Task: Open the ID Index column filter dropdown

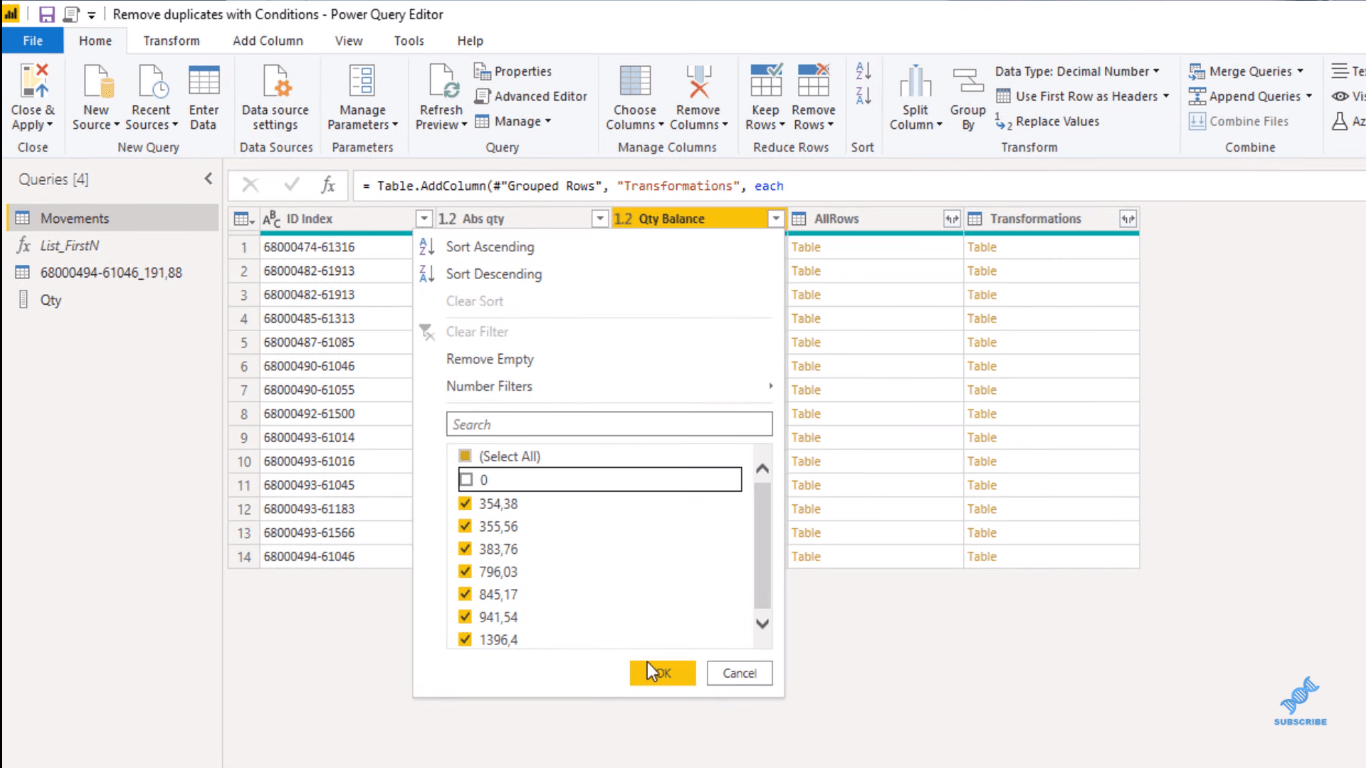Action: click(424, 219)
